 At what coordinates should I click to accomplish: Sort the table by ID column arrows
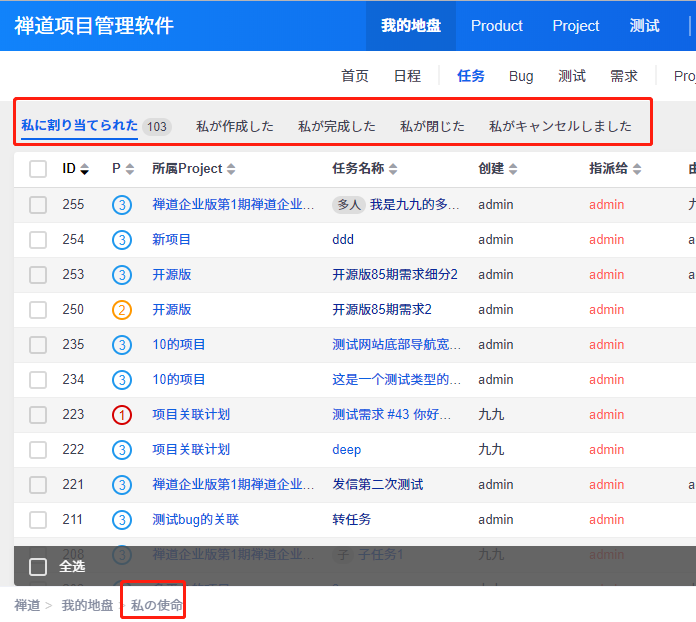85,169
